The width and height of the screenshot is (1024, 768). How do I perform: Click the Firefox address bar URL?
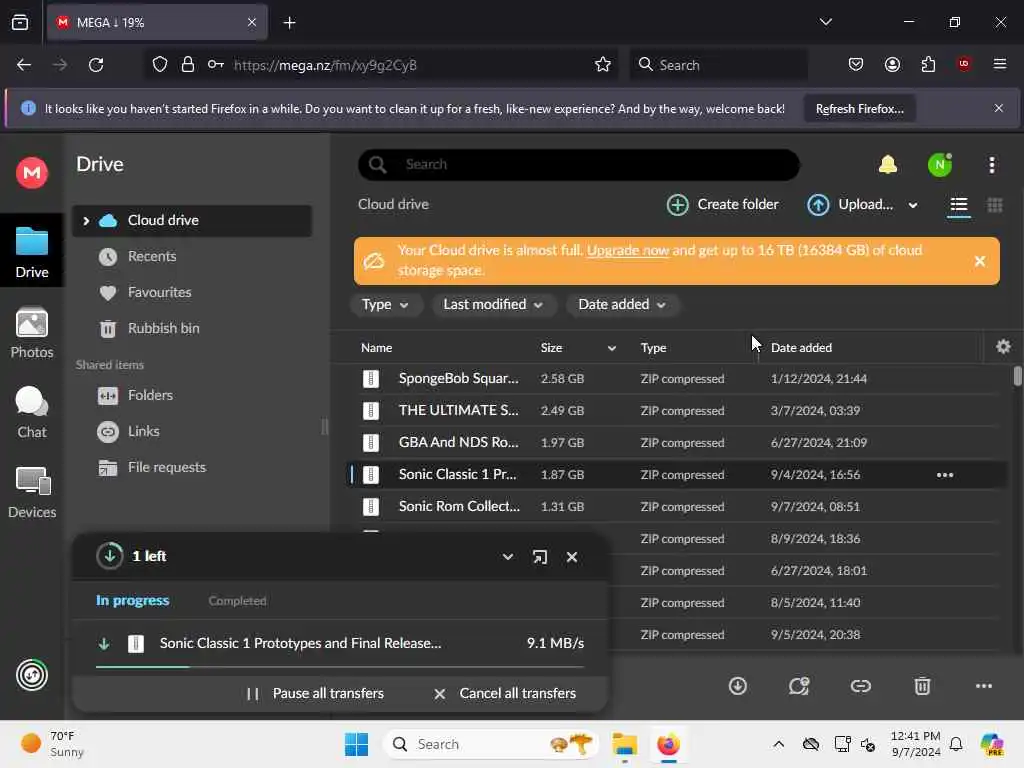(325, 65)
